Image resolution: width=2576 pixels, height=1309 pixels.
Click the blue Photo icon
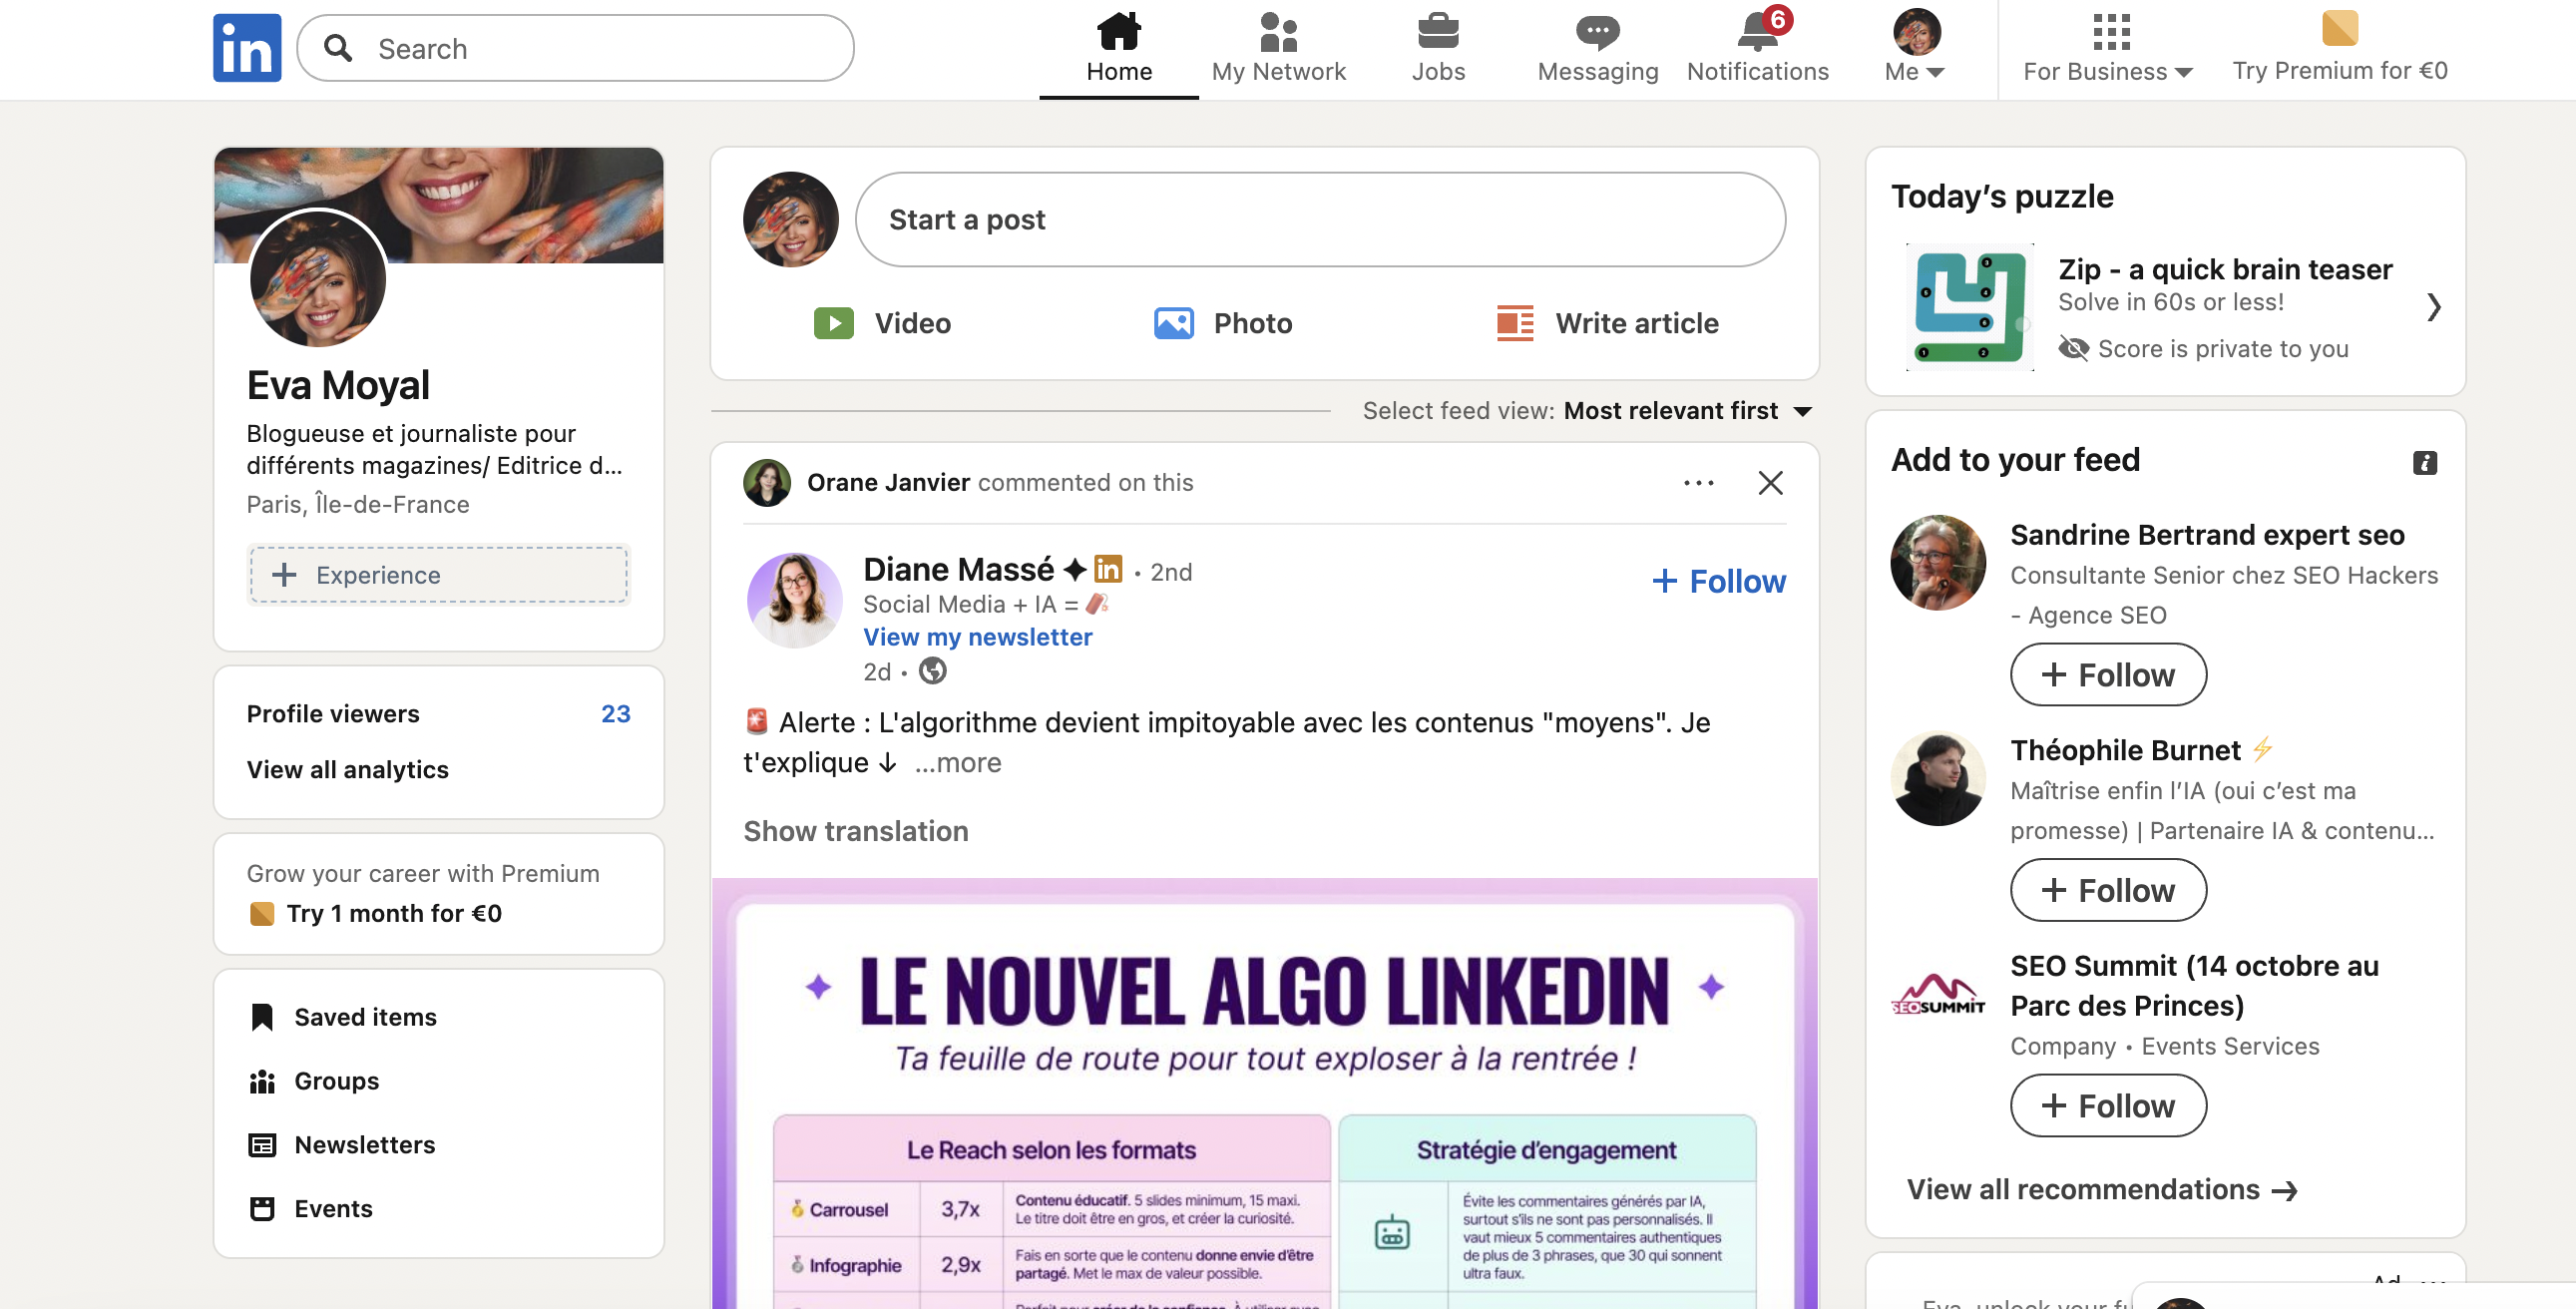pos(1173,323)
